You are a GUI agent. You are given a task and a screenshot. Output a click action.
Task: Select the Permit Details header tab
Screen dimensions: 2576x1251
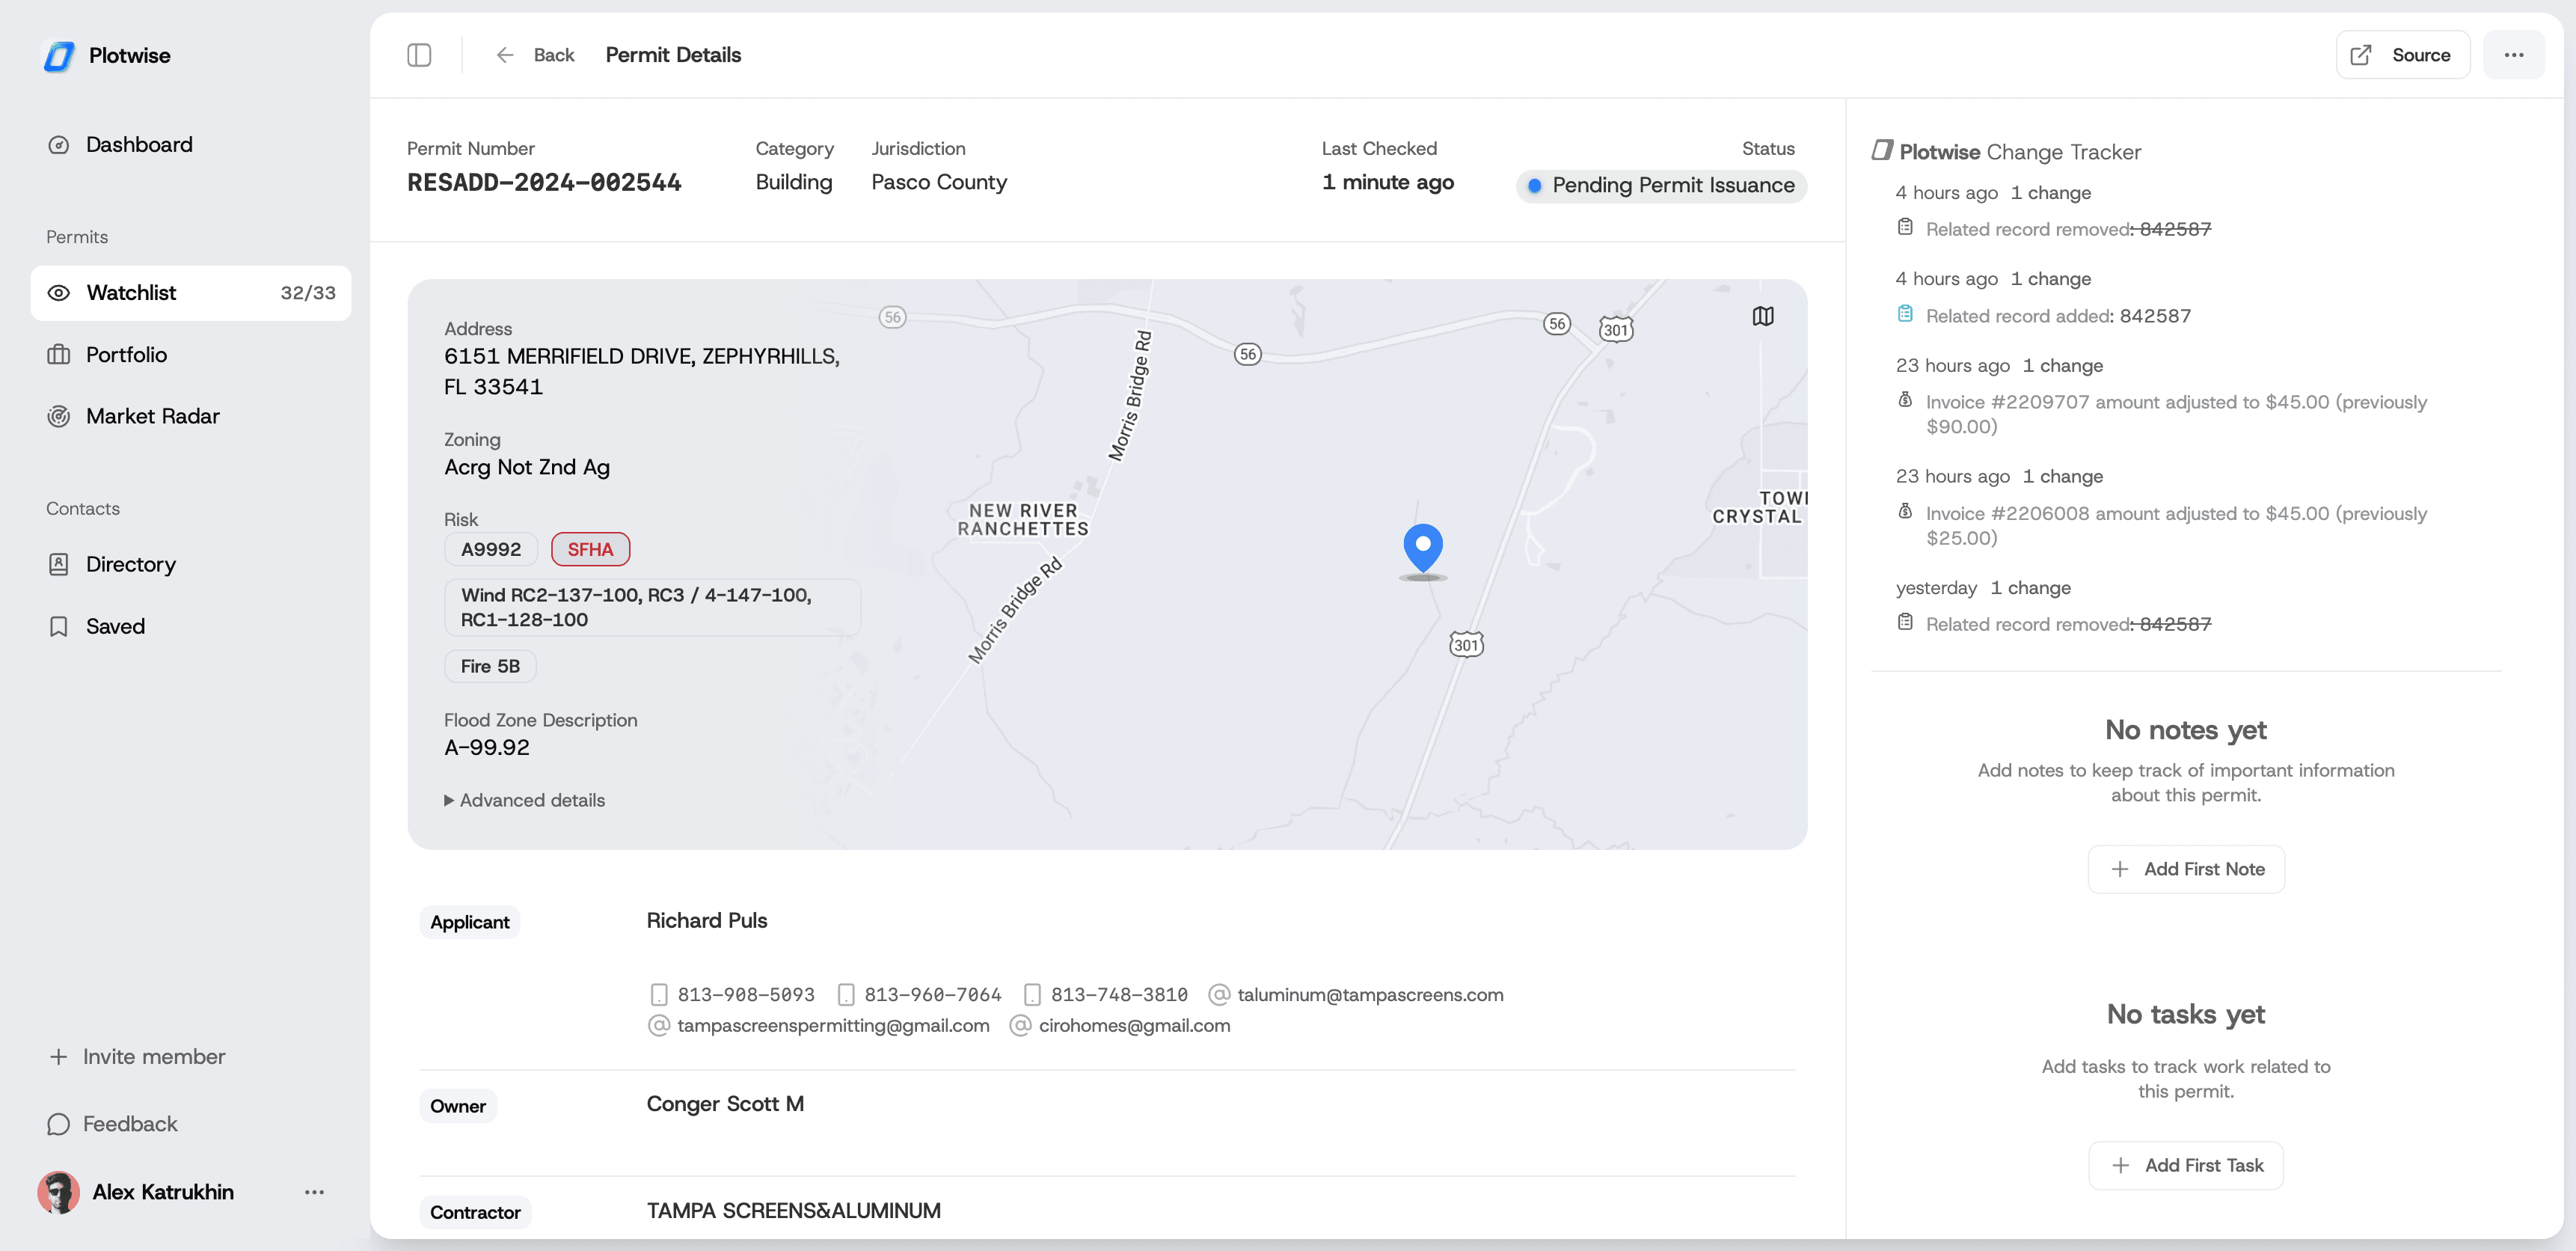(x=673, y=55)
